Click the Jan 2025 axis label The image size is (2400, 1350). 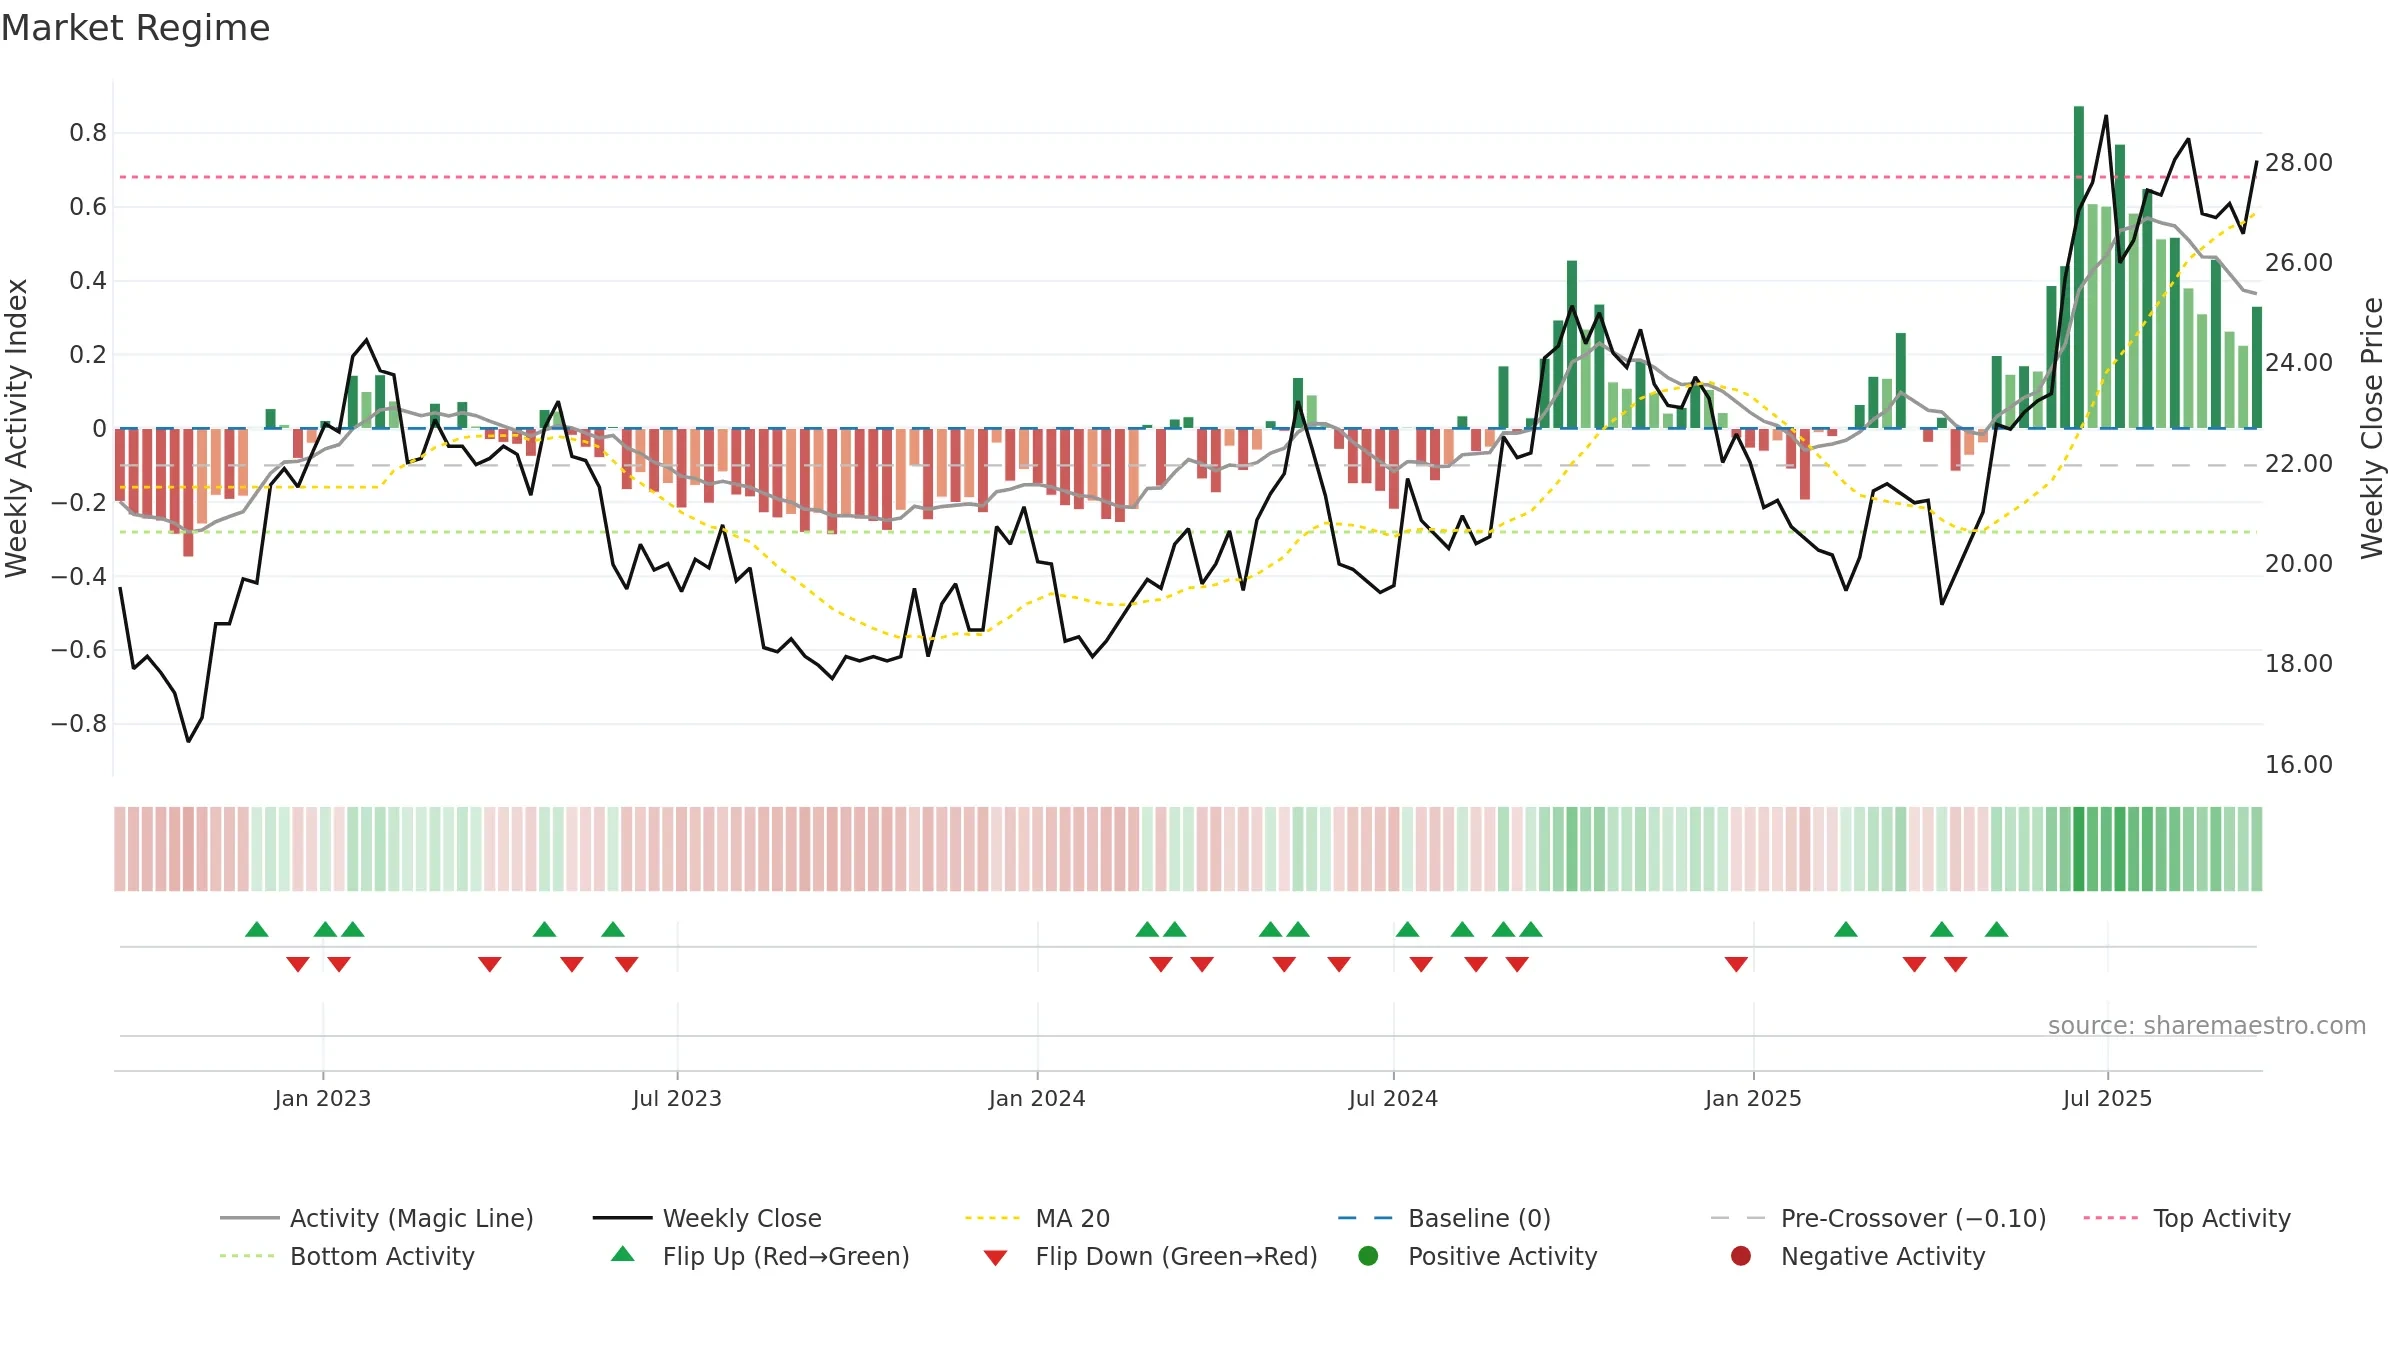[x=1753, y=1098]
